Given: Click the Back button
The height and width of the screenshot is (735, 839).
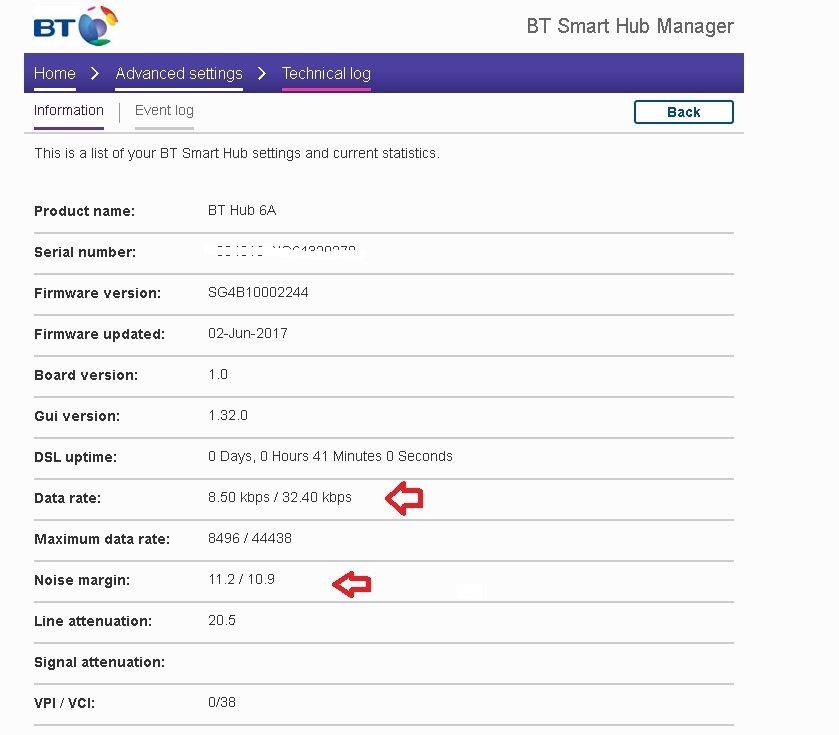Looking at the screenshot, I should pos(683,112).
